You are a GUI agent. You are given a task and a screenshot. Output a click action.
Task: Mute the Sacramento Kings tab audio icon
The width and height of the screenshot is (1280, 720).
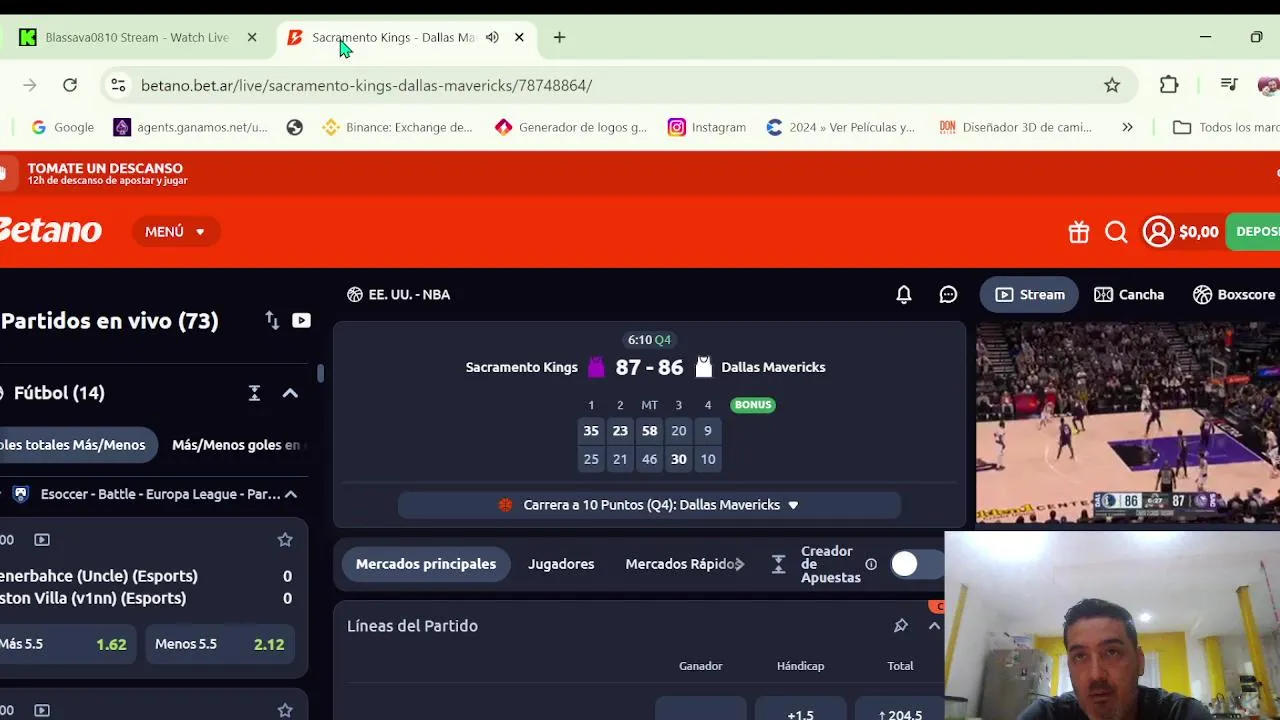coord(492,37)
